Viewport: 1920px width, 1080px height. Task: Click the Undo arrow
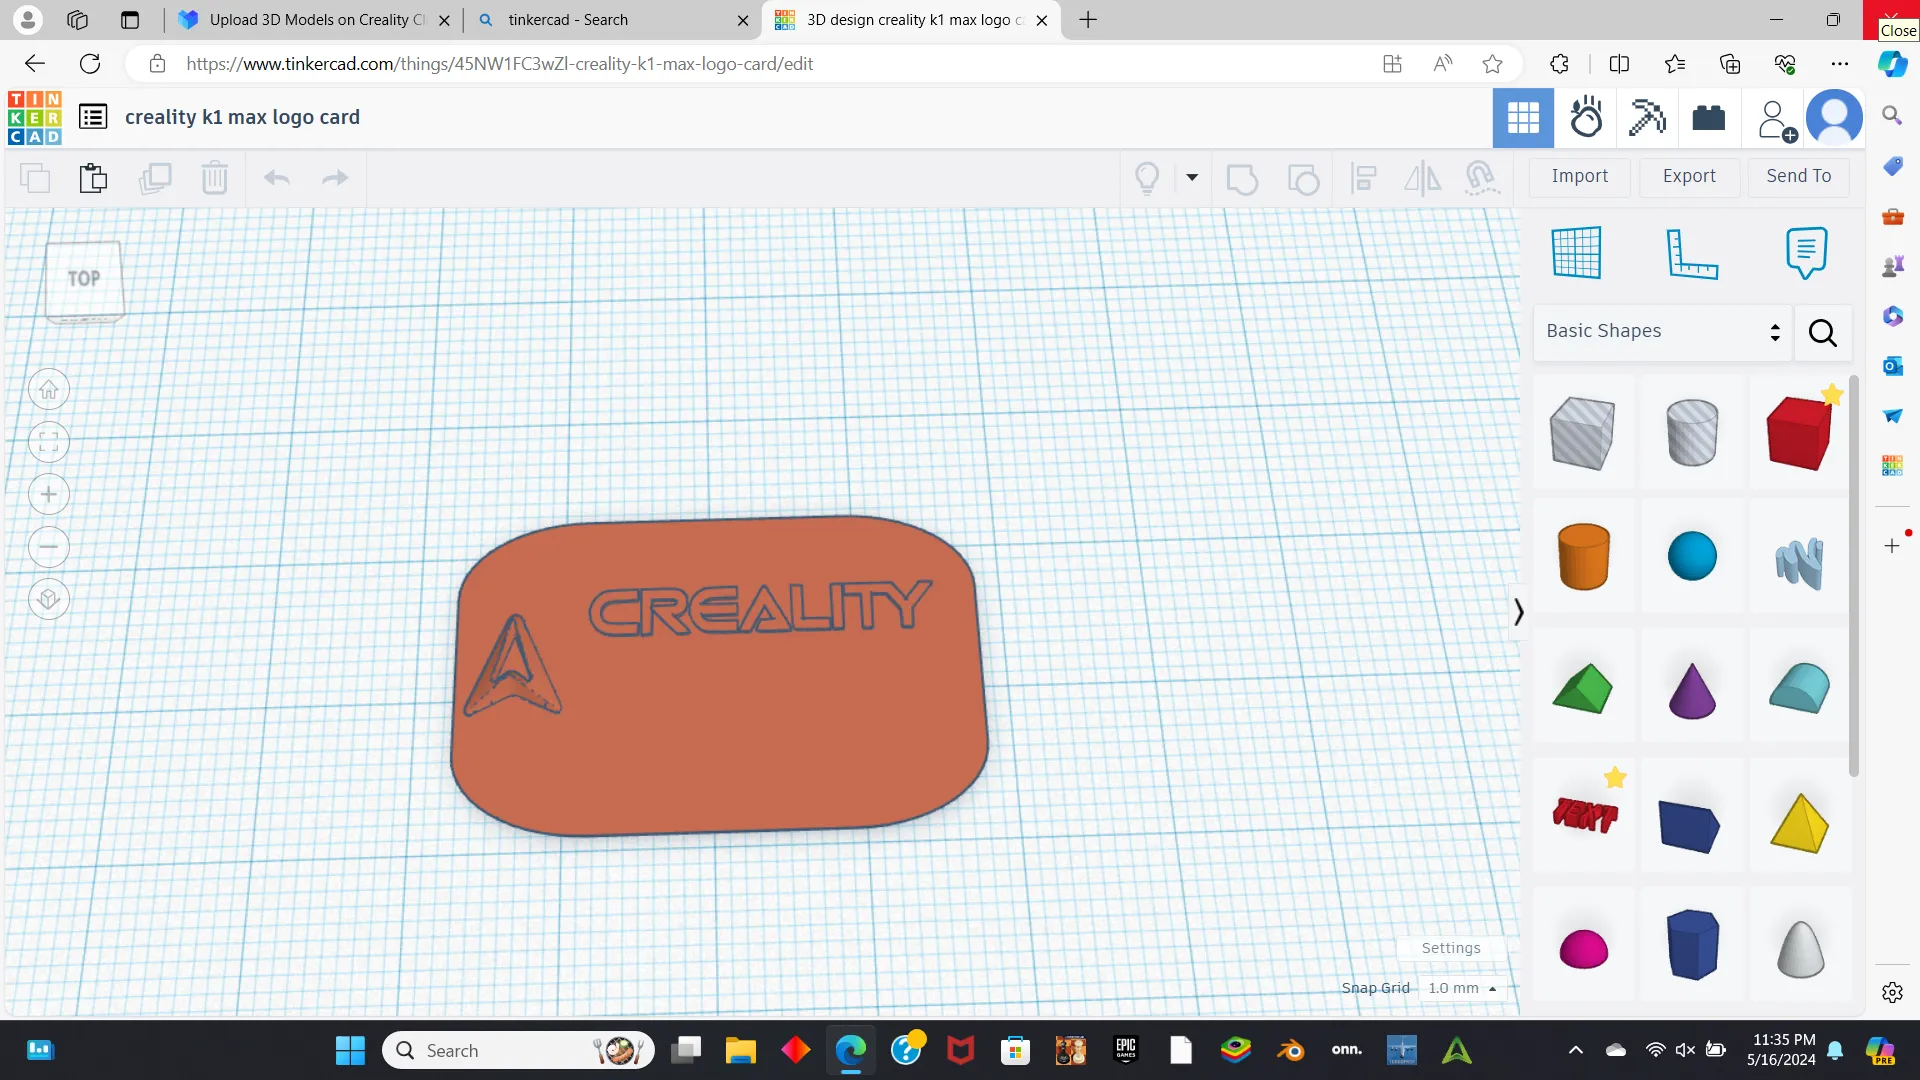click(x=277, y=178)
